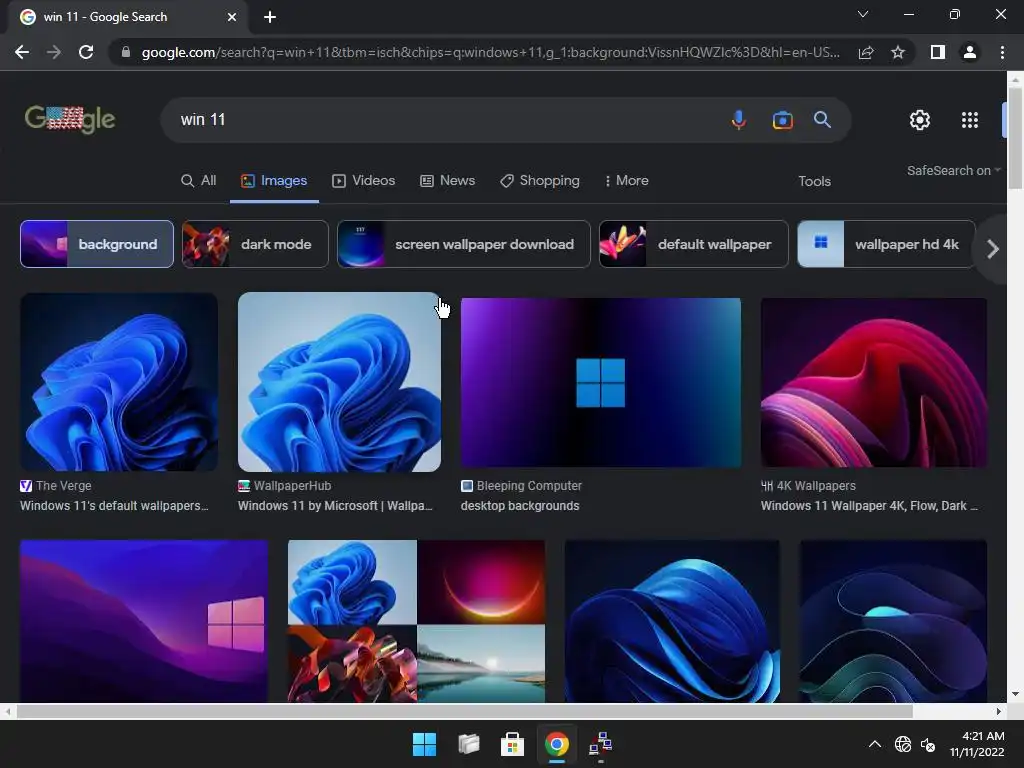Search by voice with the microphone
Image resolution: width=1024 pixels, height=768 pixels.
tap(739, 120)
